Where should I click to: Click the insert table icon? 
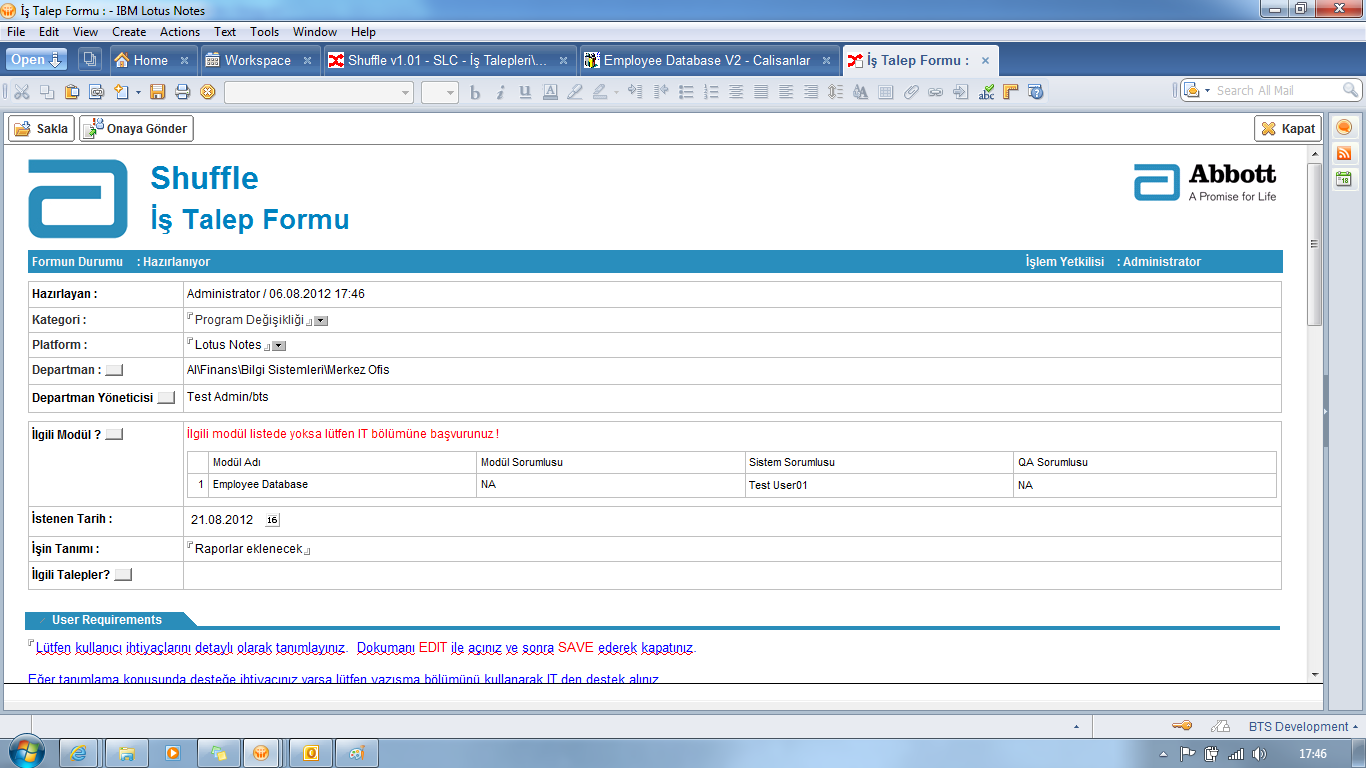pyautogui.click(x=885, y=92)
